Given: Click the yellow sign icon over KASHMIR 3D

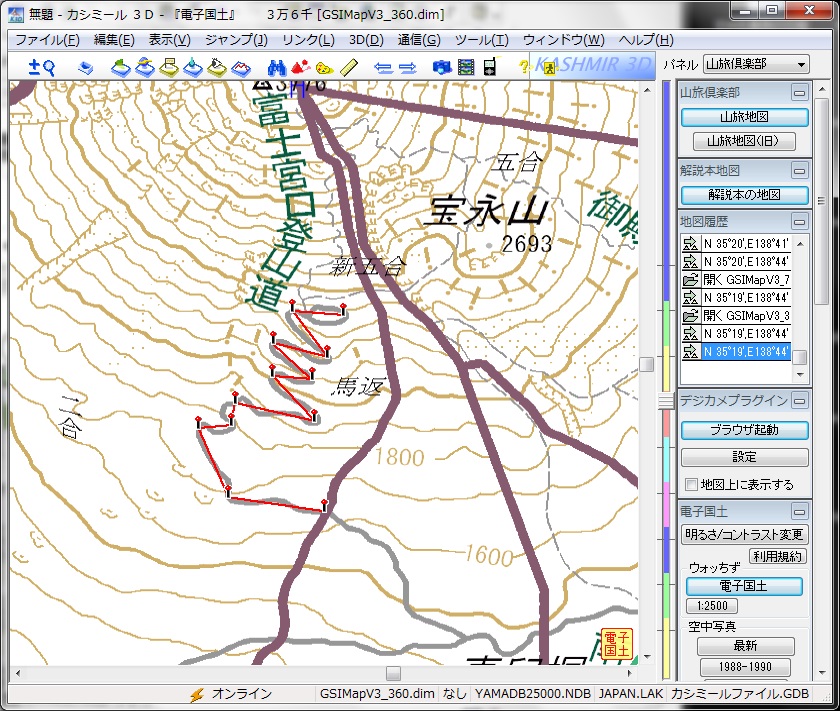Looking at the screenshot, I should click(549, 69).
